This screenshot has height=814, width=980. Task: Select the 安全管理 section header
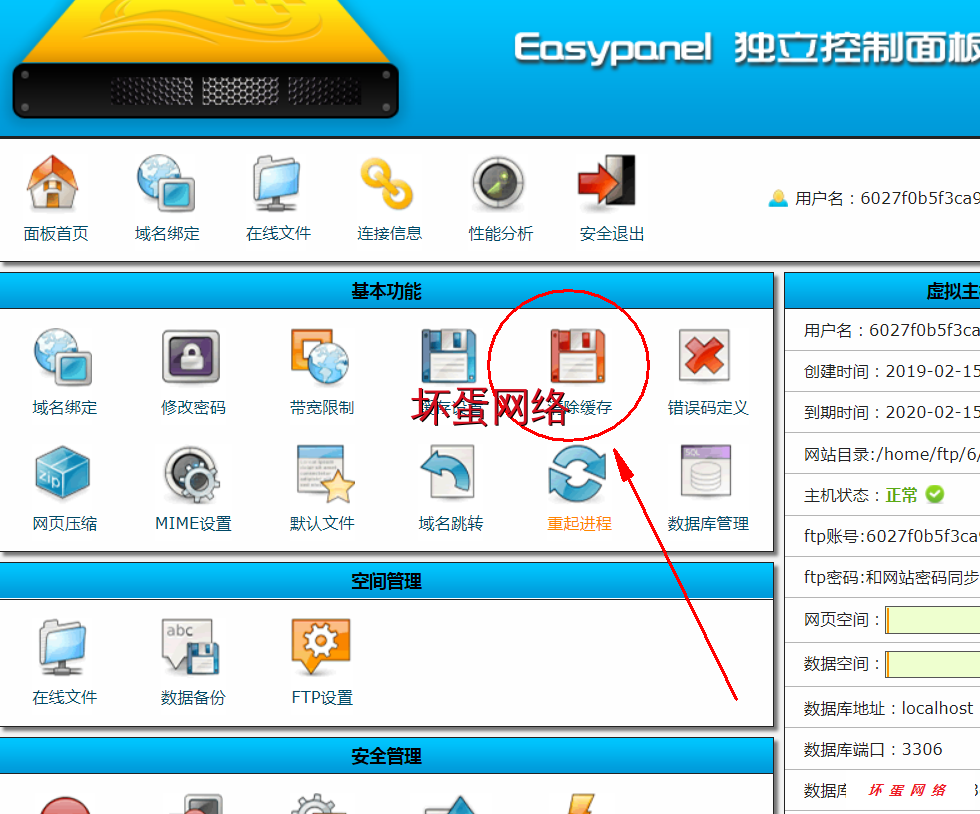386,756
